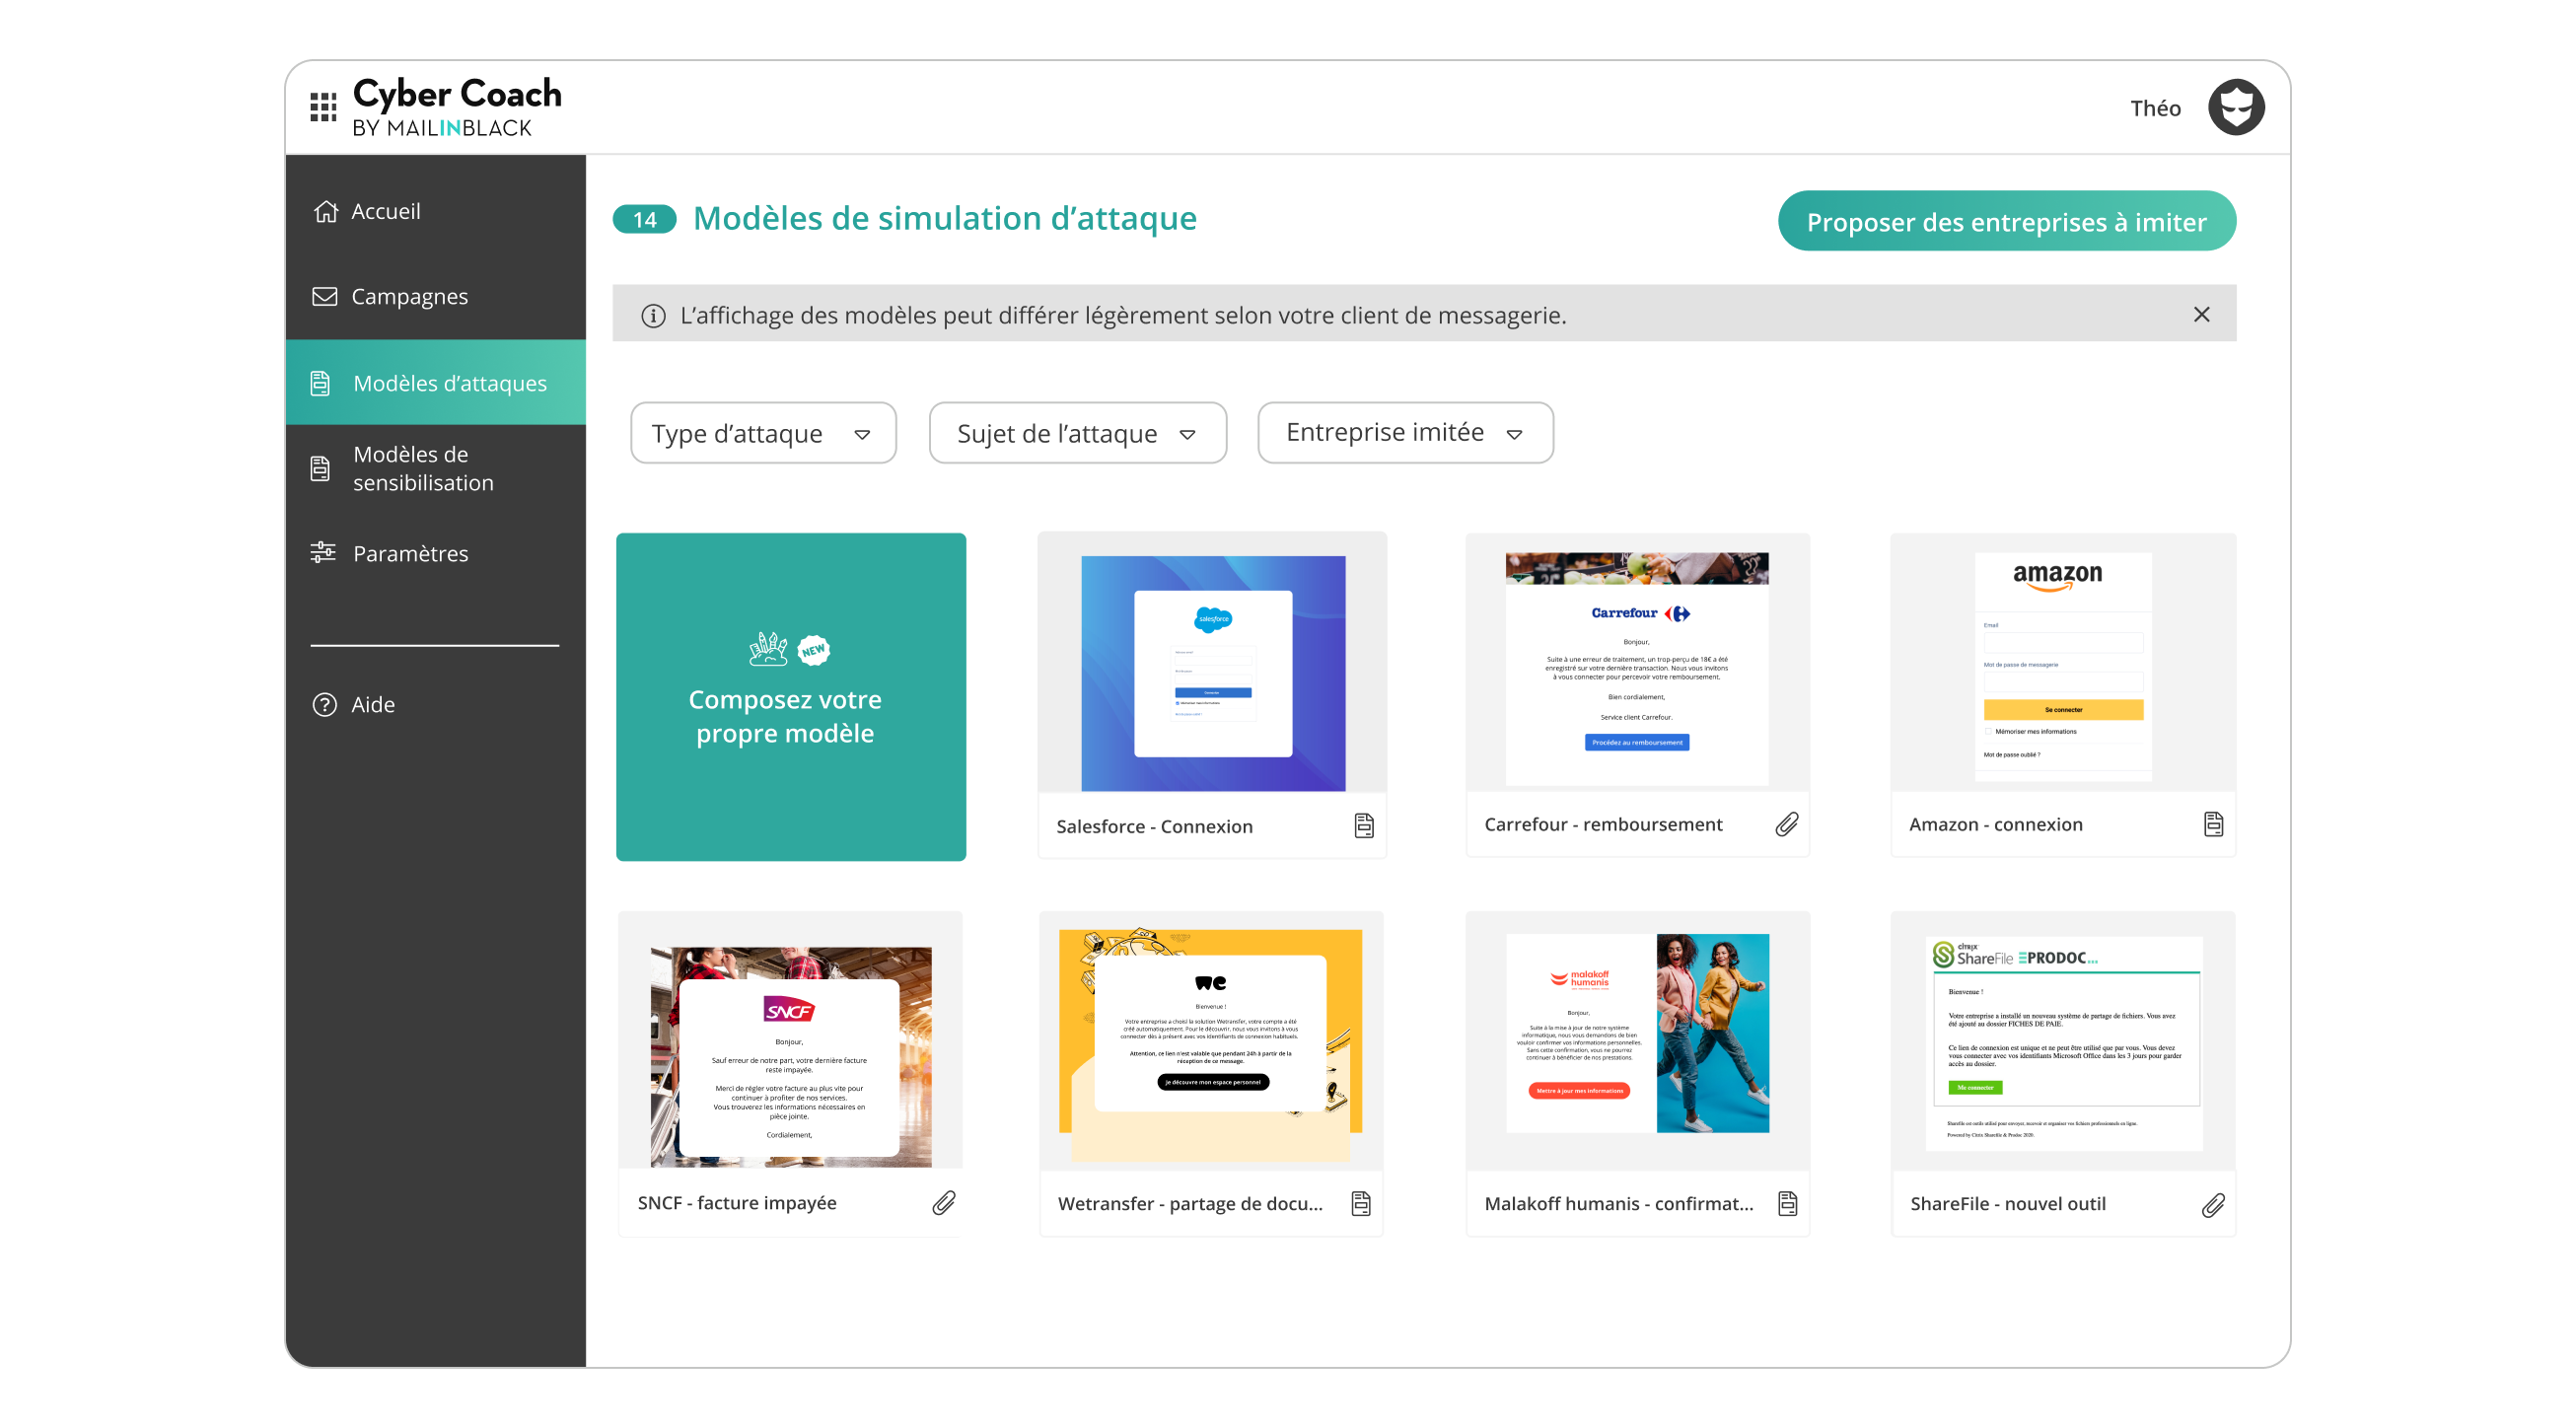This screenshot has width=2576, height=1428.
Task: Click the document icon on Amazon - connexion
Action: (2213, 824)
